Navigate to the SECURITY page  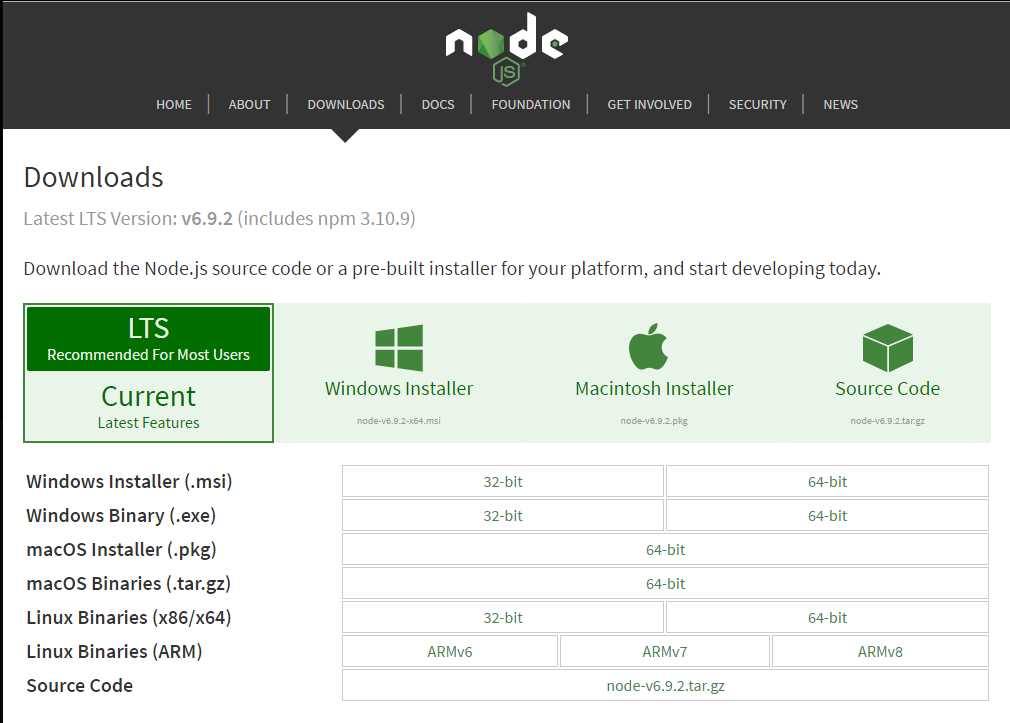(757, 104)
